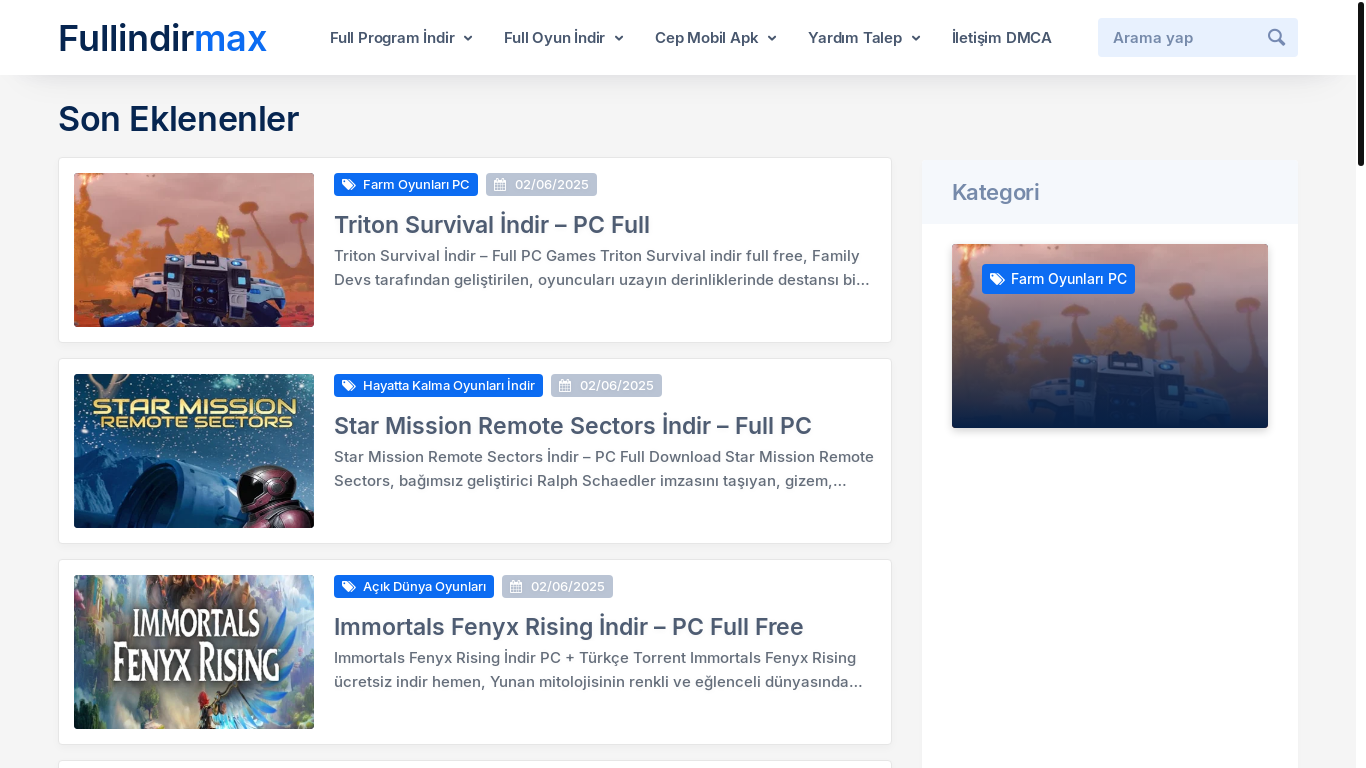The width and height of the screenshot is (1366, 768).
Task: Click Farm Oyunları PC category badge in Triton post
Action: point(406,185)
